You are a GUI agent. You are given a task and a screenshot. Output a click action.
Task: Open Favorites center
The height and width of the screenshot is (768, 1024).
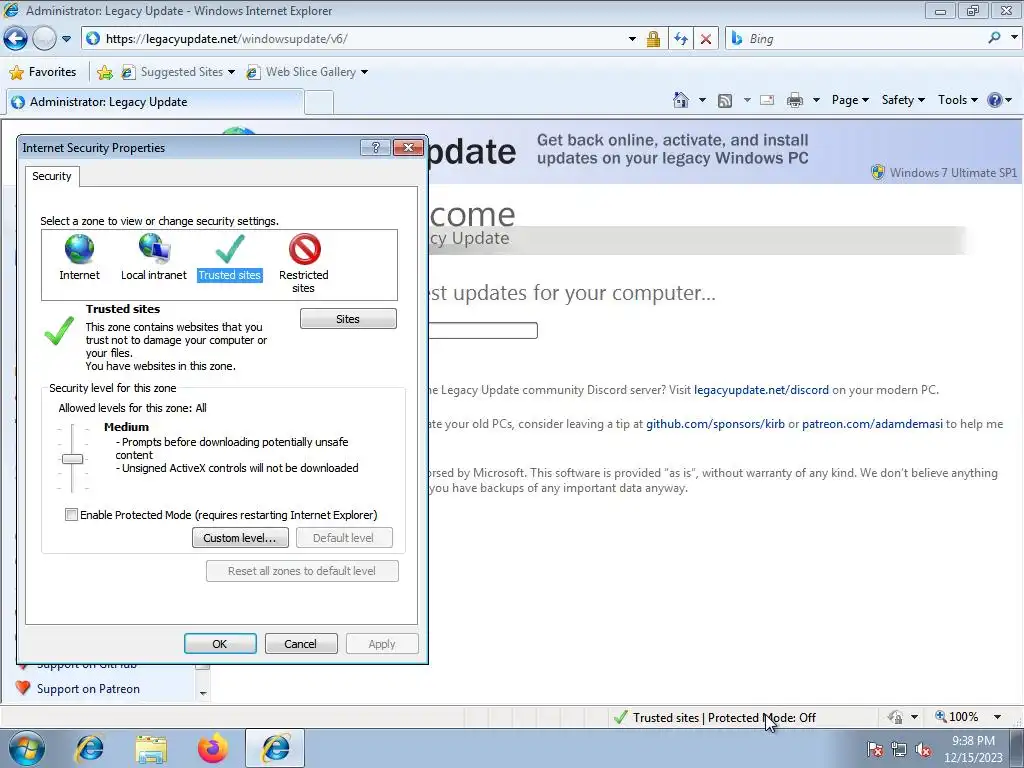pos(43,72)
